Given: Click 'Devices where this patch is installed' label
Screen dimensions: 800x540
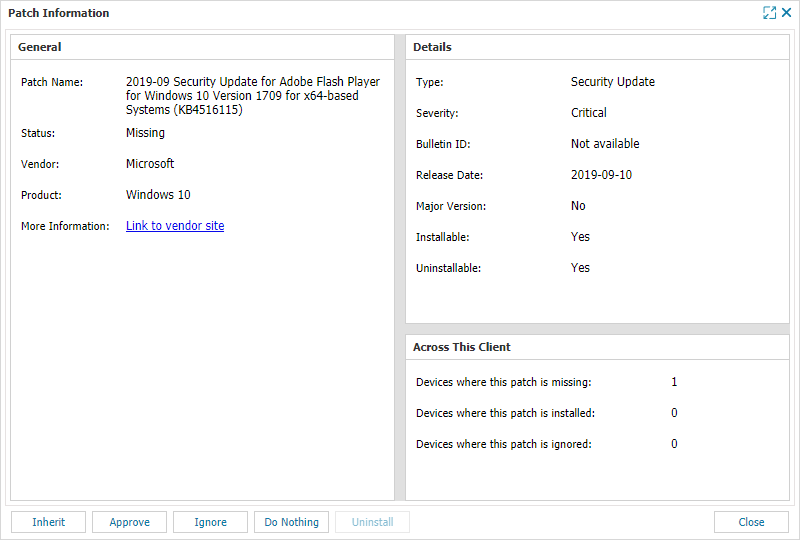Looking at the screenshot, I should click(x=506, y=413).
